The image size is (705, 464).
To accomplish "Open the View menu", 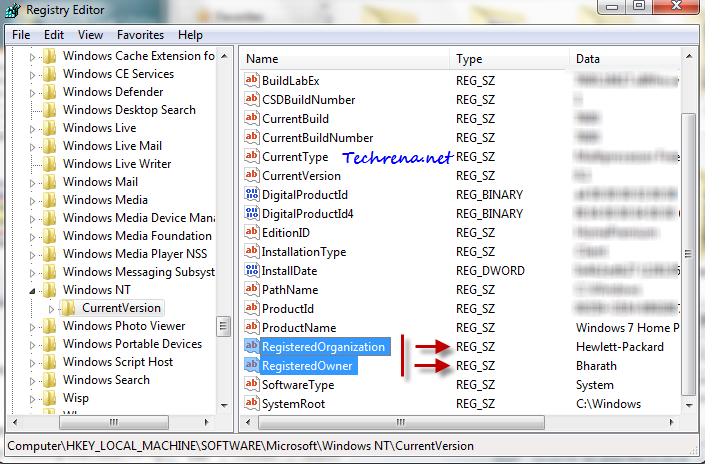I will coord(90,35).
